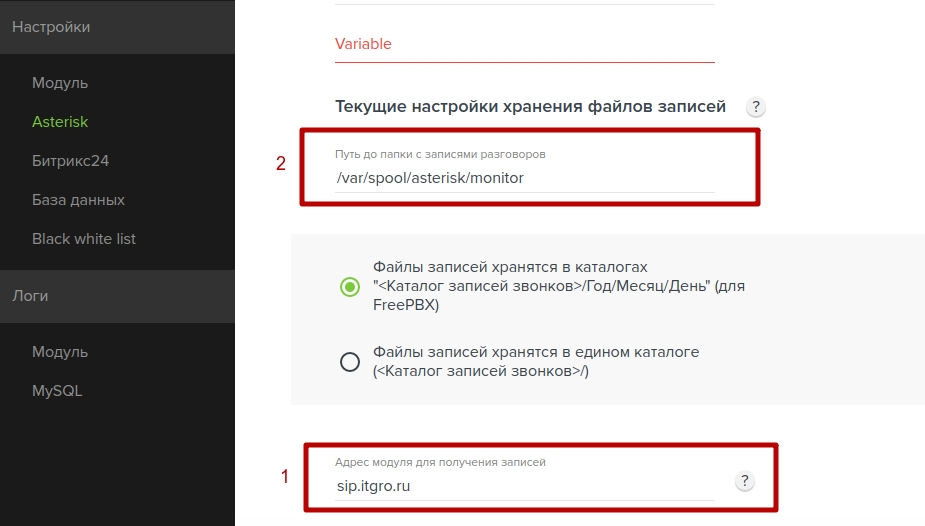Select the single catalog storage radio option
This screenshot has width=925, height=526.
[x=350, y=361]
